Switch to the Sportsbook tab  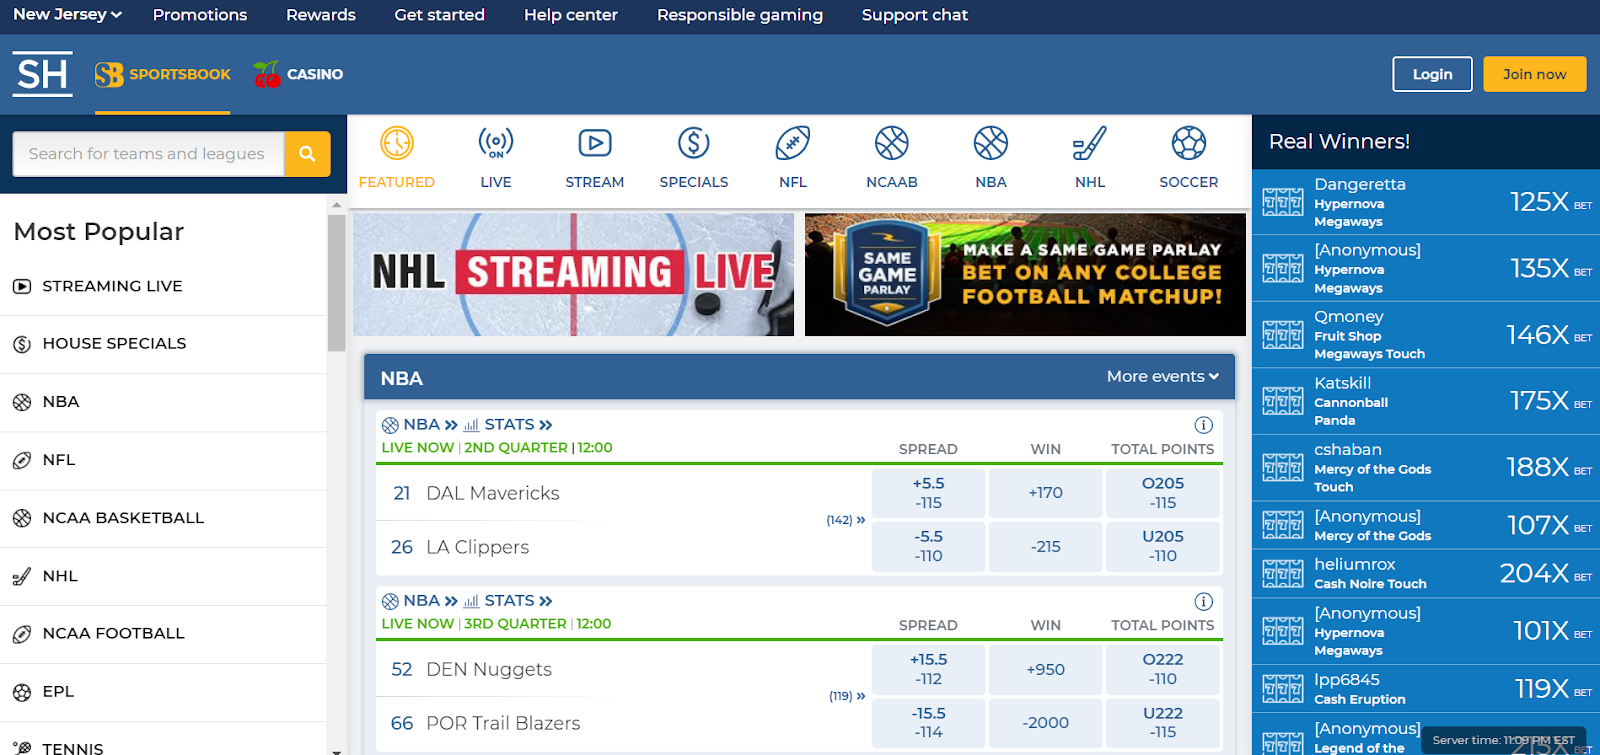pyautogui.click(x=163, y=75)
